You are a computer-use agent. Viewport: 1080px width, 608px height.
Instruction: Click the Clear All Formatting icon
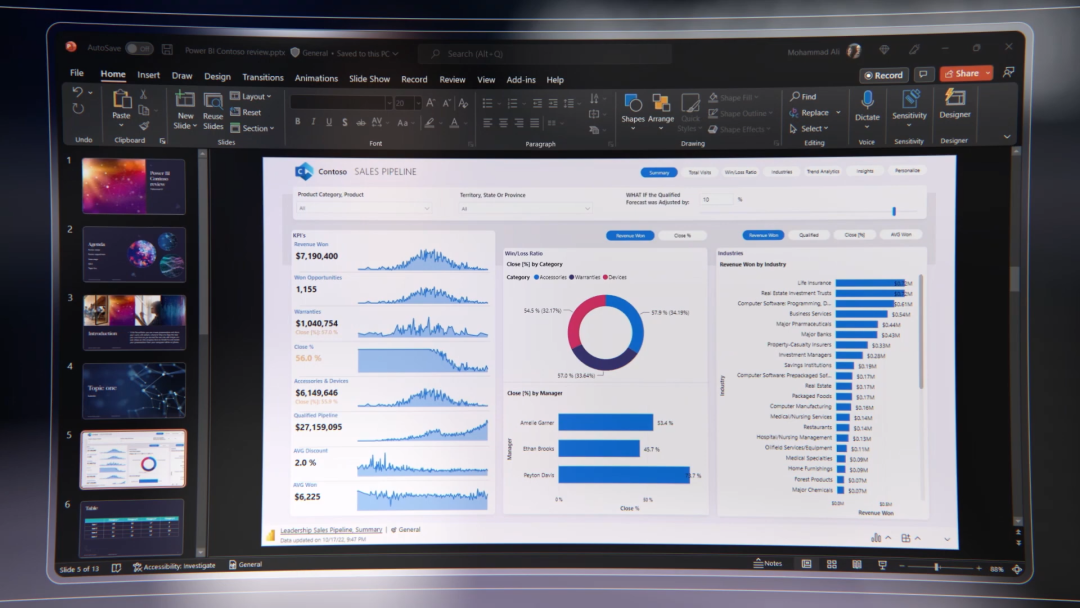463,103
